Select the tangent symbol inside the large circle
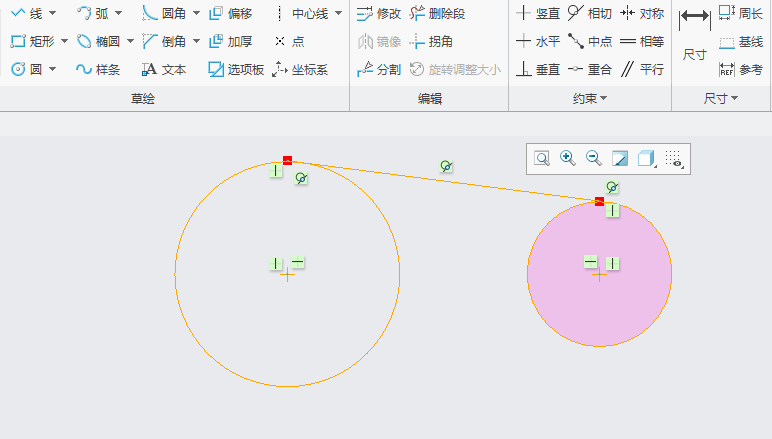772x439 pixels. [x=301, y=178]
